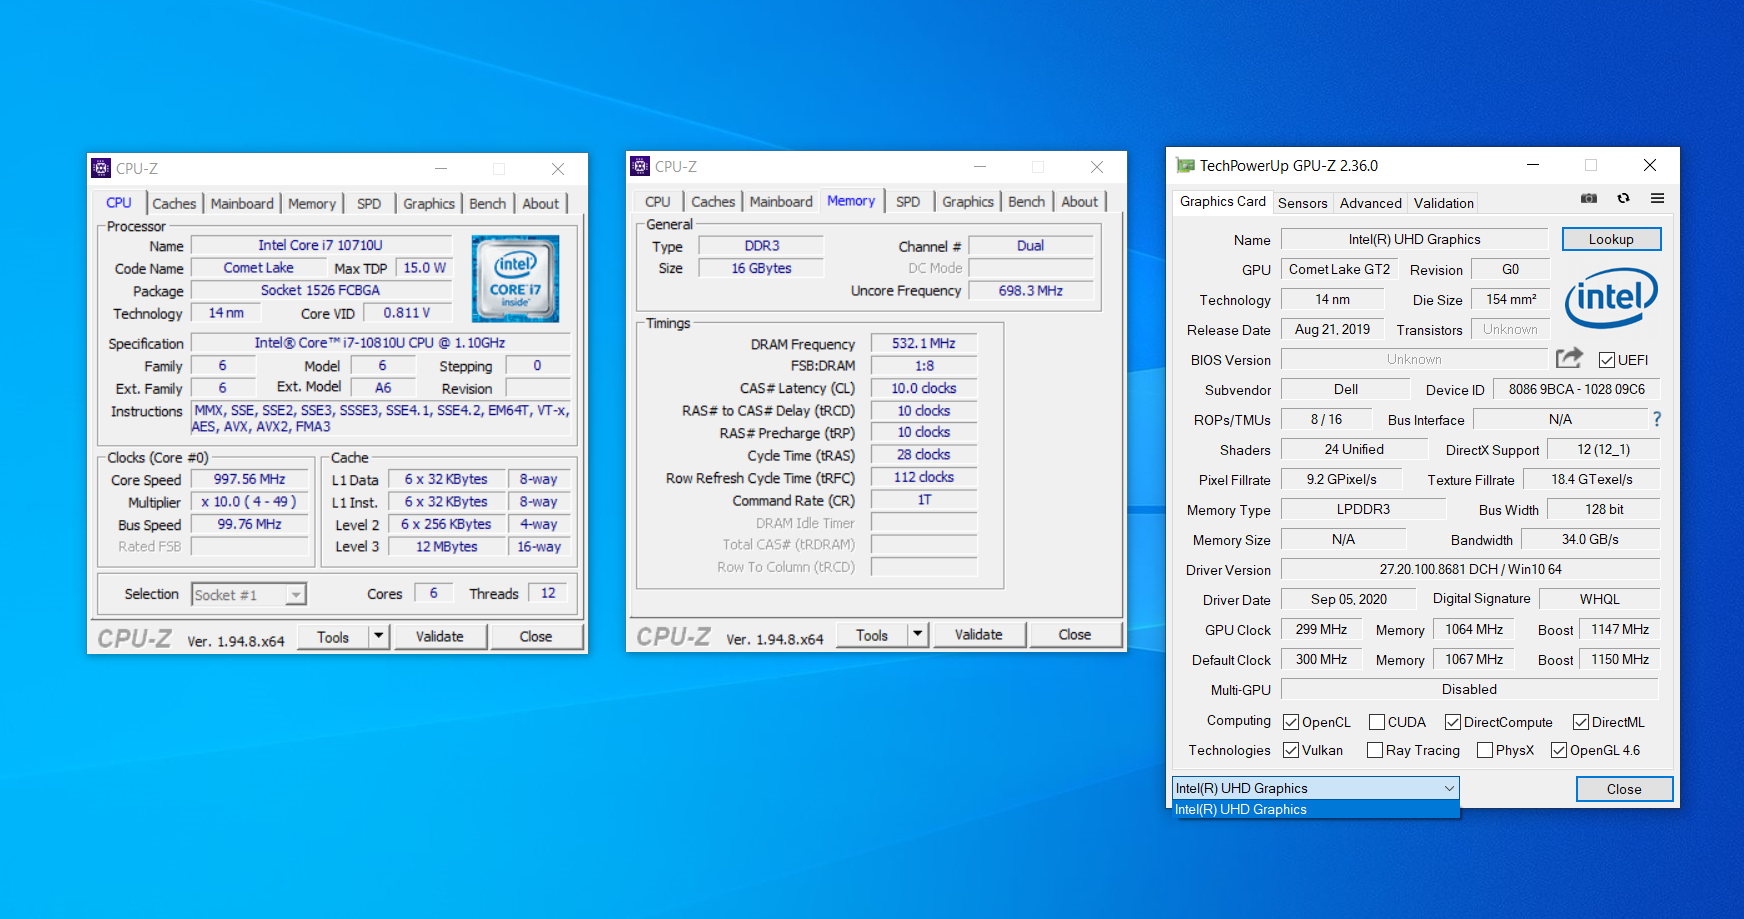The width and height of the screenshot is (1744, 919).
Task: Select Intel(R) UHD Graphics from dropdown list
Action: point(1315,809)
